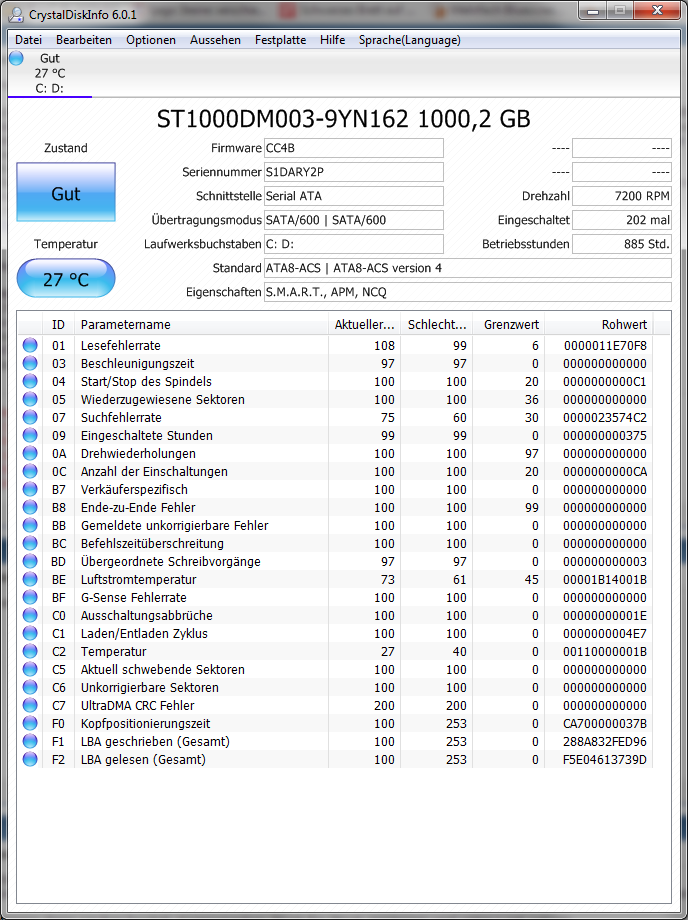Click the status orb for Kopfpositionierungszeit row
The width and height of the screenshot is (688, 920).
tap(30, 723)
